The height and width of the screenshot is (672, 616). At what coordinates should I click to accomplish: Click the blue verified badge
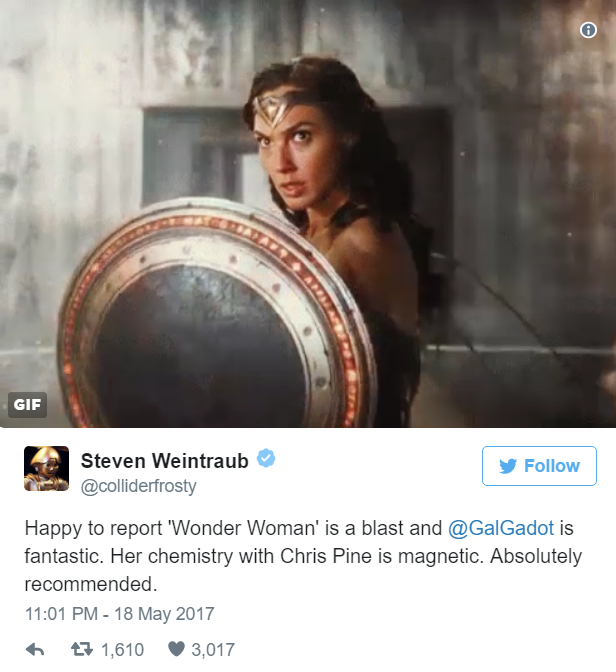tap(266, 458)
